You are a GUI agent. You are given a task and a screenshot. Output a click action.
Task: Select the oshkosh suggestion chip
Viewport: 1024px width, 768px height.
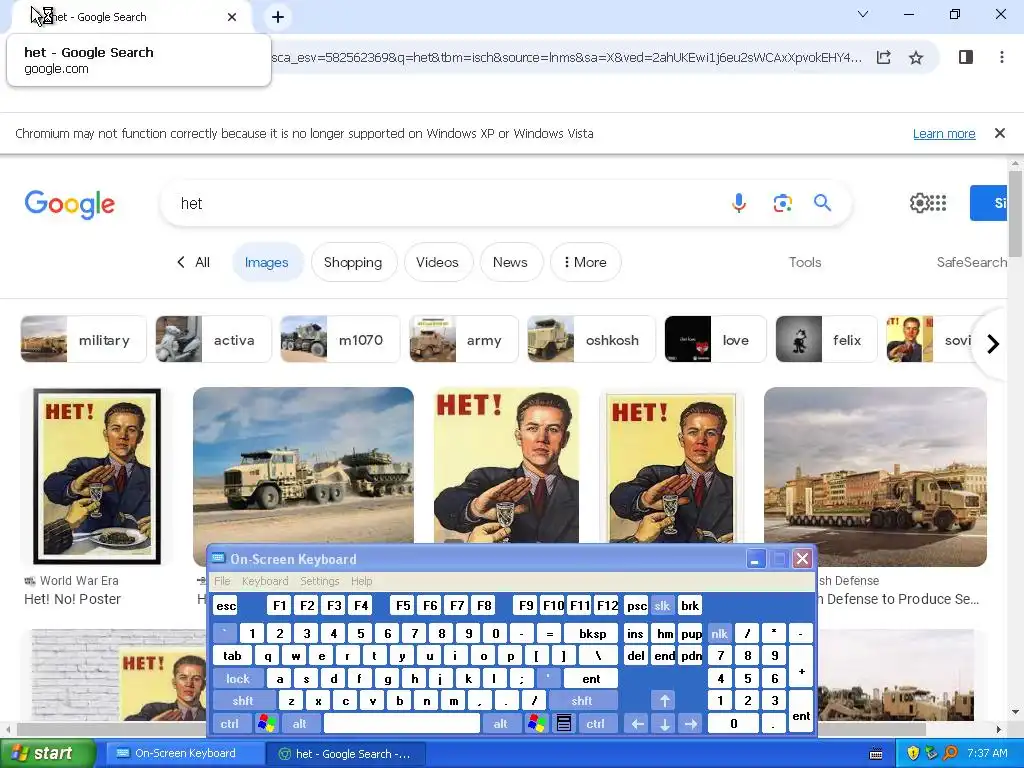point(591,339)
